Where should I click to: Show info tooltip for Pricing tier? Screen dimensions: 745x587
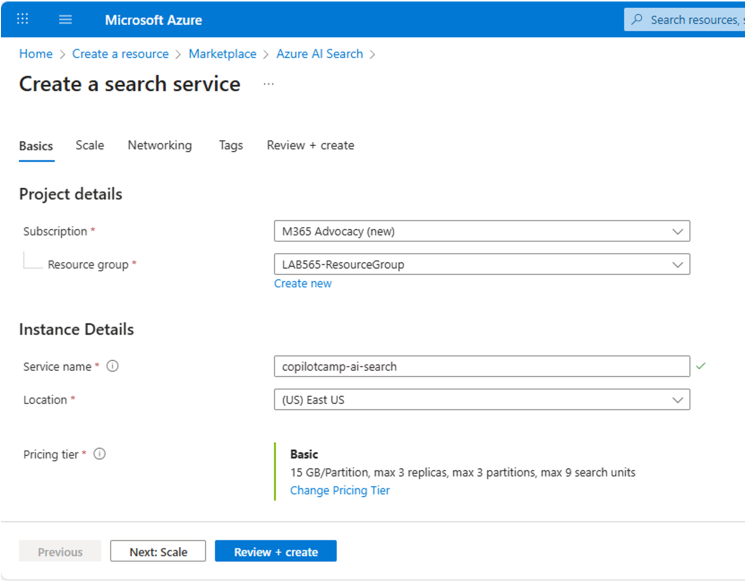tap(100, 454)
